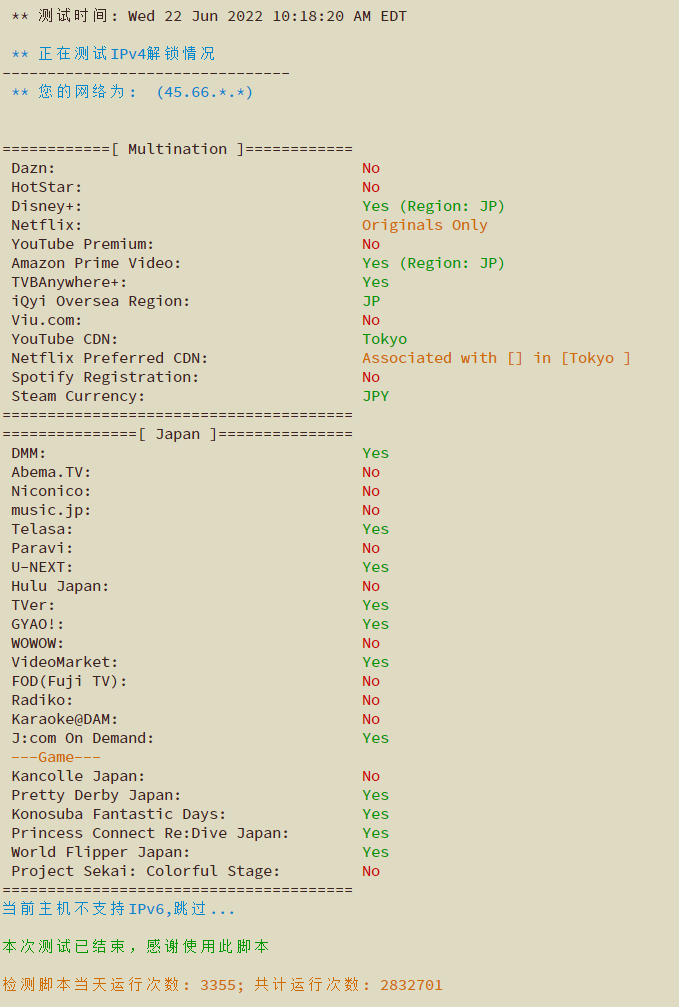Click the Disney+ 'Yes (Region: JP)' result
This screenshot has height=1007, width=679.
click(x=434, y=206)
